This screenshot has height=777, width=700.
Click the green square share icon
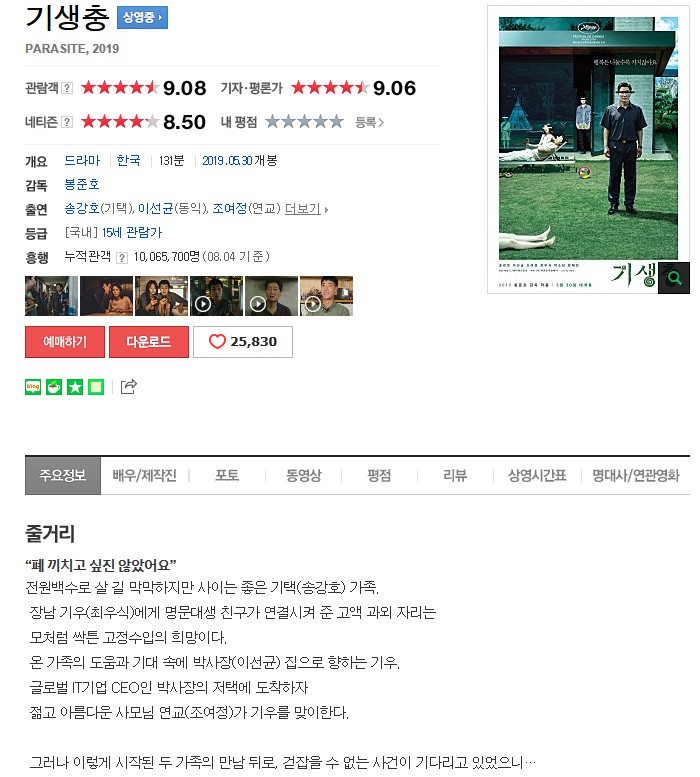coord(96,387)
